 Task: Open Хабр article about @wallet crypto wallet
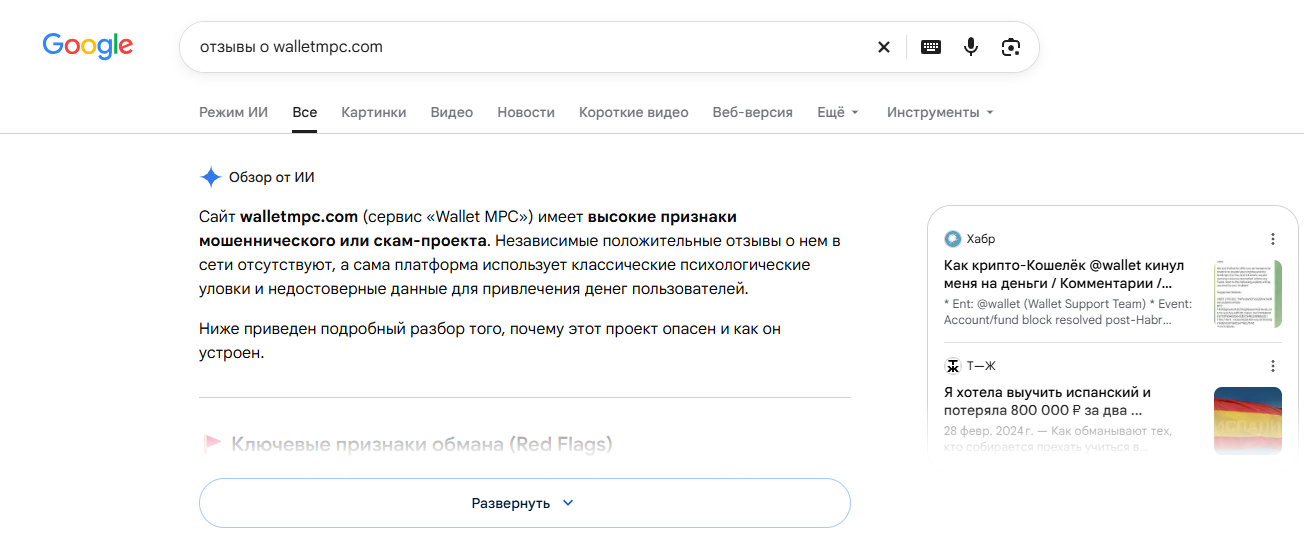coord(1064,274)
